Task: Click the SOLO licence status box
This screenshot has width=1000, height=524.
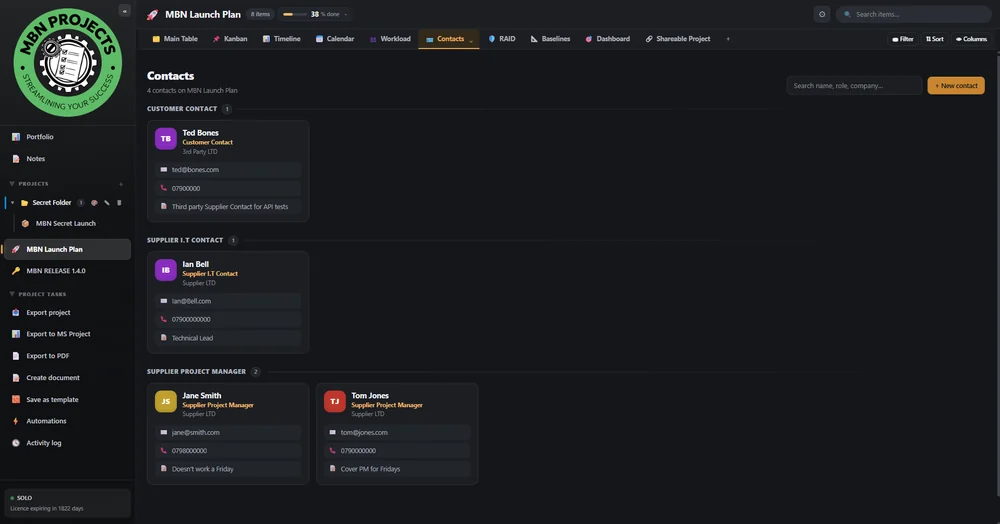Action: point(67,503)
